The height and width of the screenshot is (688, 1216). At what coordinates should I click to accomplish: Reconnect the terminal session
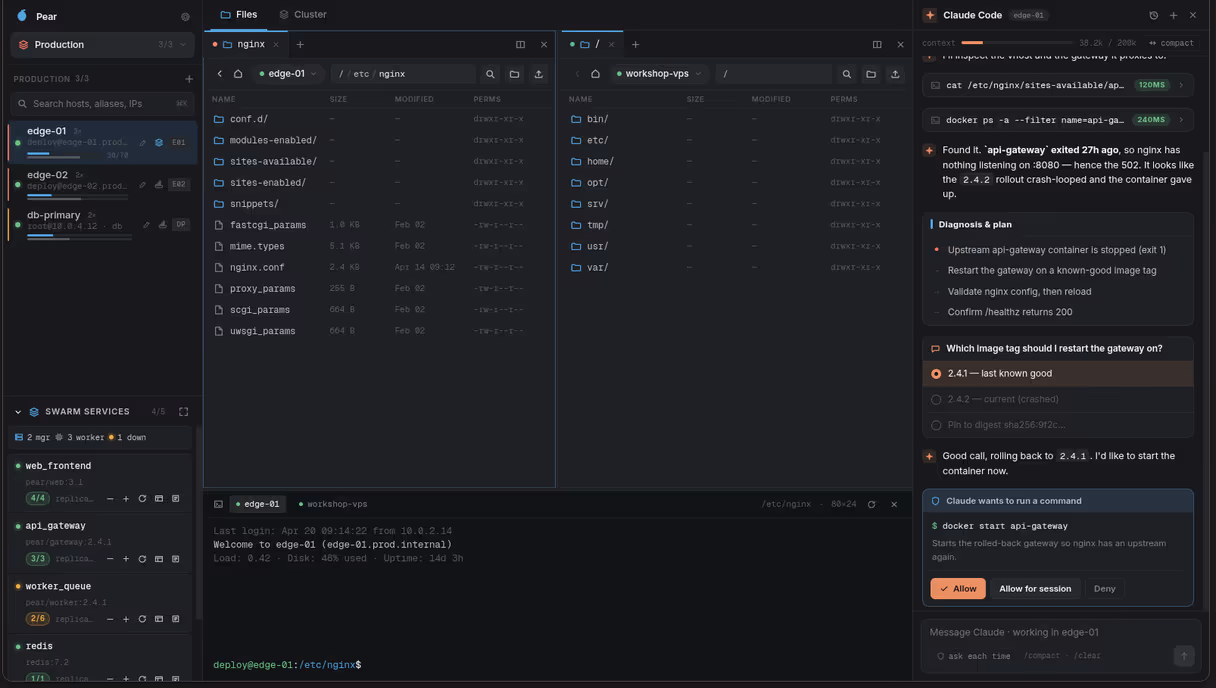(x=871, y=504)
